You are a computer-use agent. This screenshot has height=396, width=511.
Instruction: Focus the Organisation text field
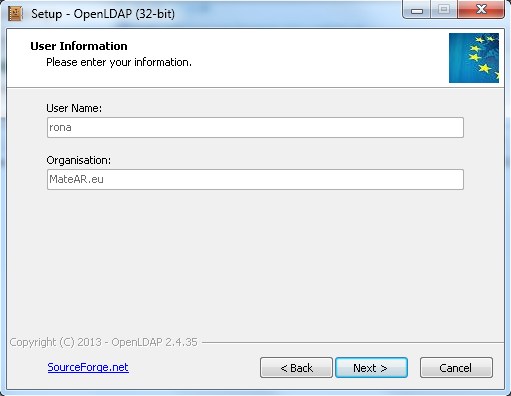coord(255,179)
